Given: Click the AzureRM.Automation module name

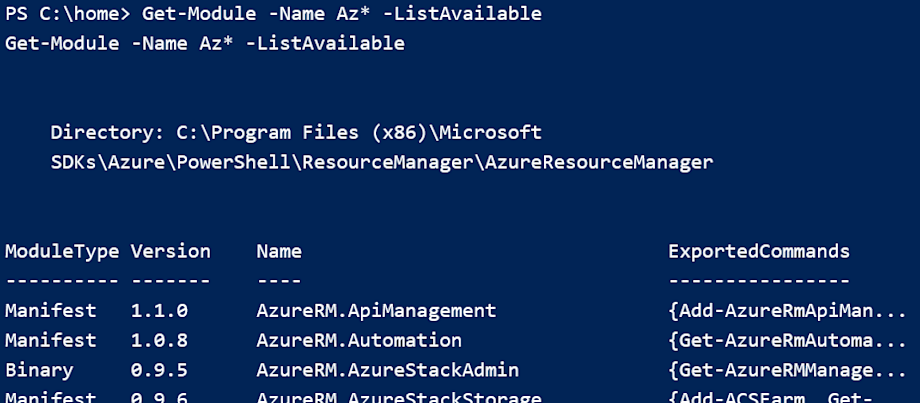Looking at the screenshot, I should [x=359, y=341].
